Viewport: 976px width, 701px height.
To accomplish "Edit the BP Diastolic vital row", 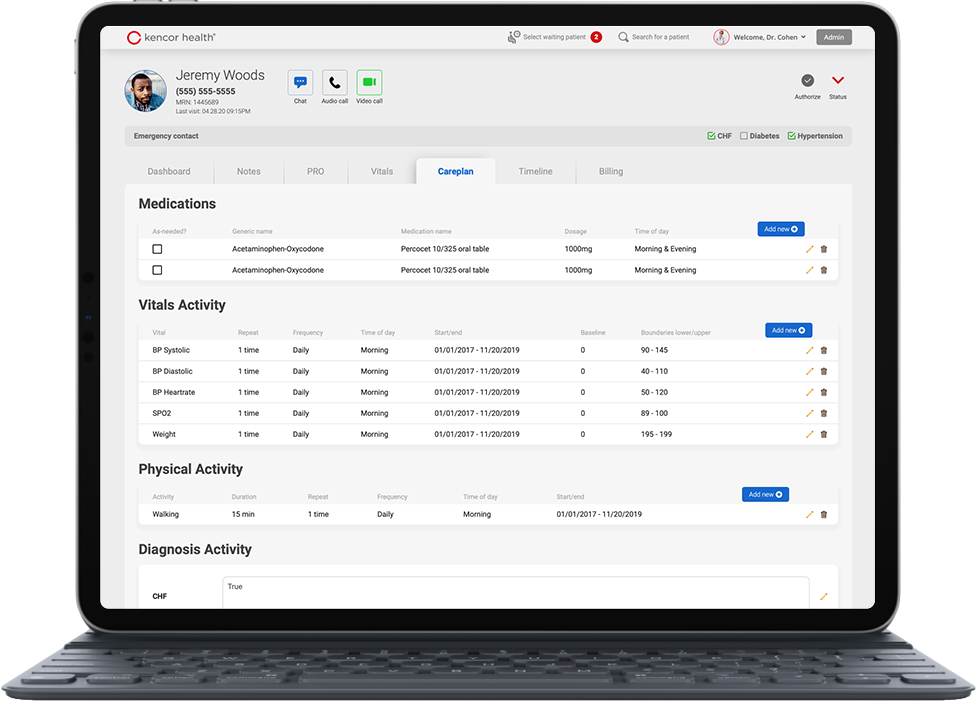I will pos(809,372).
